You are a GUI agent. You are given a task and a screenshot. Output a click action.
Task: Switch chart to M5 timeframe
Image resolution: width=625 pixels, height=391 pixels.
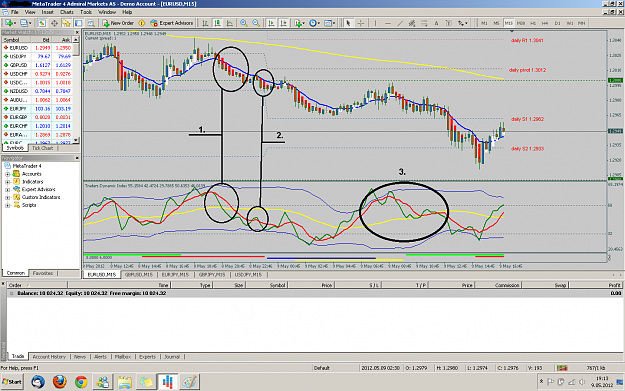(x=496, y=23)
